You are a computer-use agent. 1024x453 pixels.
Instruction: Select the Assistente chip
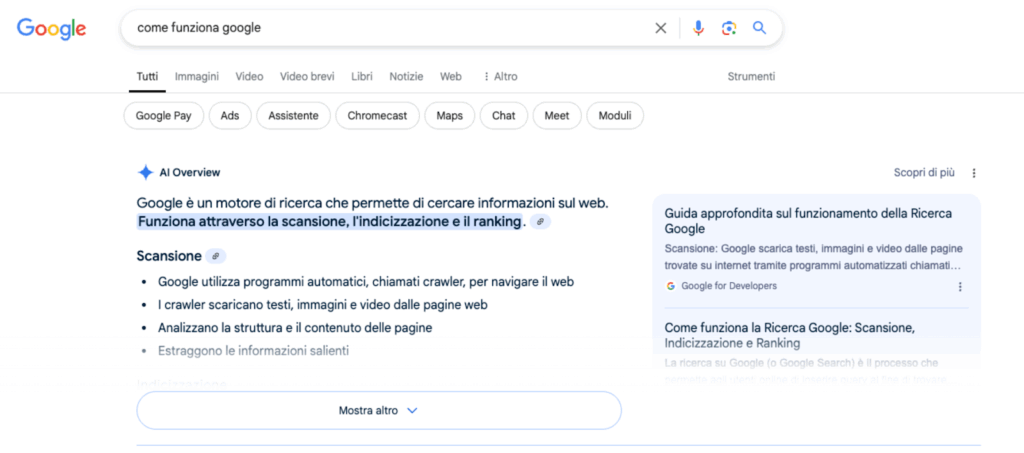pyautogui.click(x=293, y=116)
